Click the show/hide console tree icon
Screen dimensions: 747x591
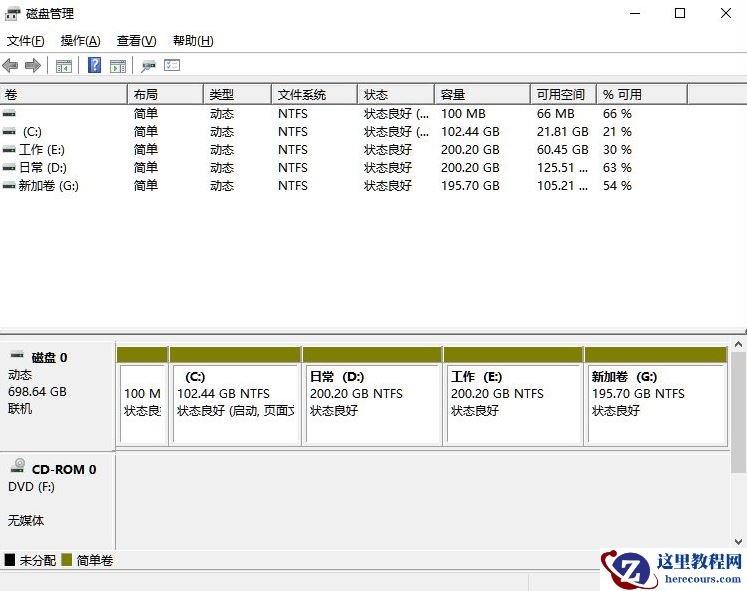(x=64, y=66)
